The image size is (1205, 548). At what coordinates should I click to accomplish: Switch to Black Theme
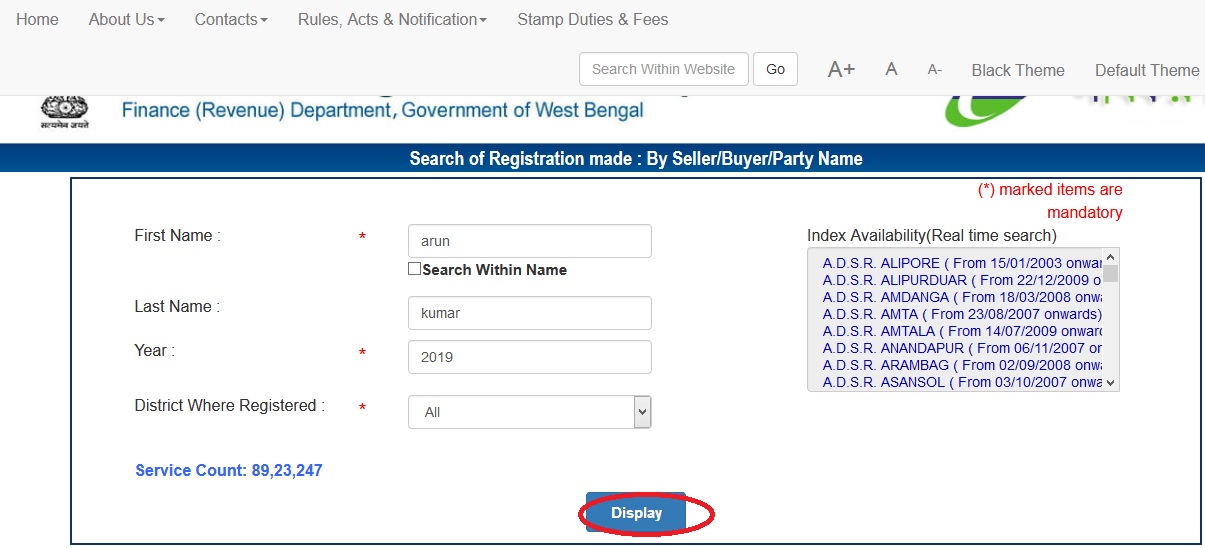click(1018, 70)
